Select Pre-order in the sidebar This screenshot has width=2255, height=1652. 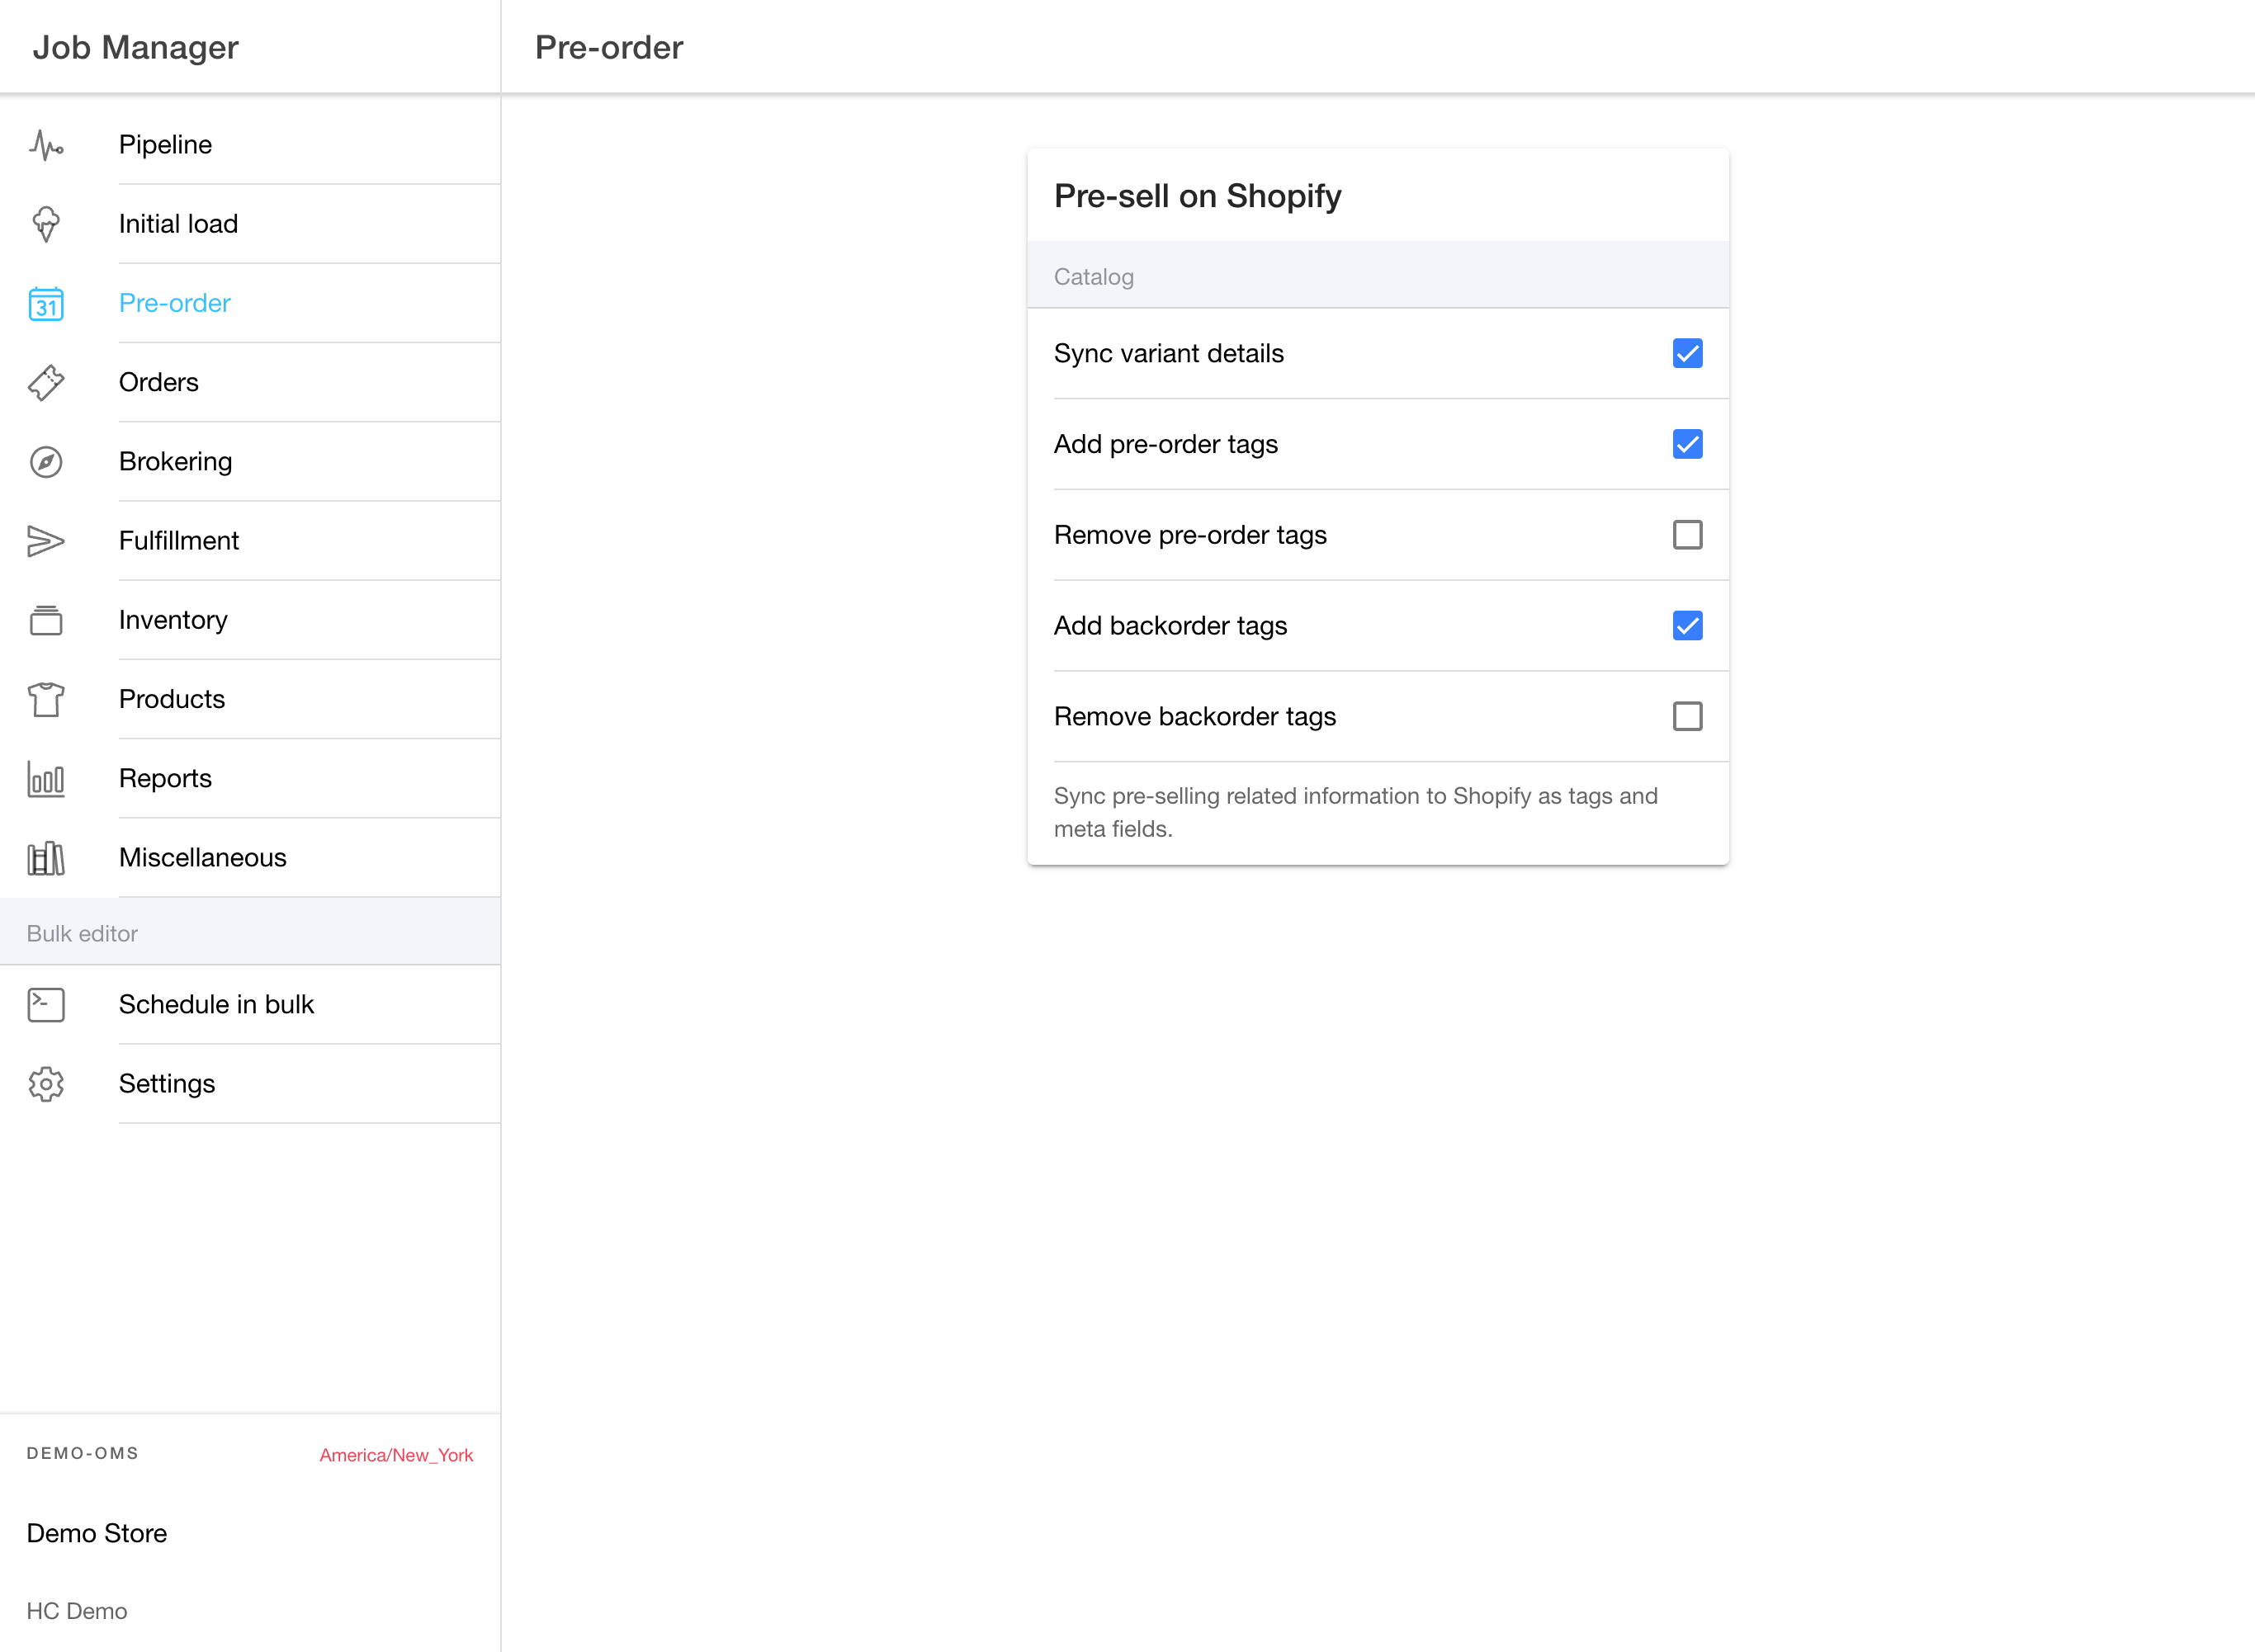174,303
